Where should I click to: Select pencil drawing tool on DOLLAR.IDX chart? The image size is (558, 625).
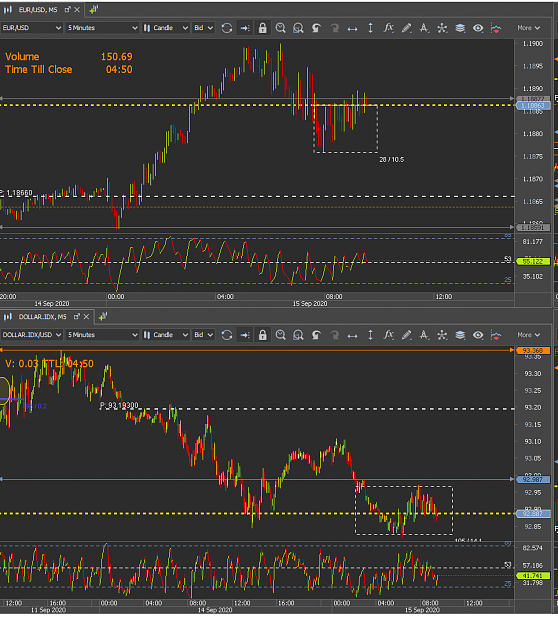[406, 335]
